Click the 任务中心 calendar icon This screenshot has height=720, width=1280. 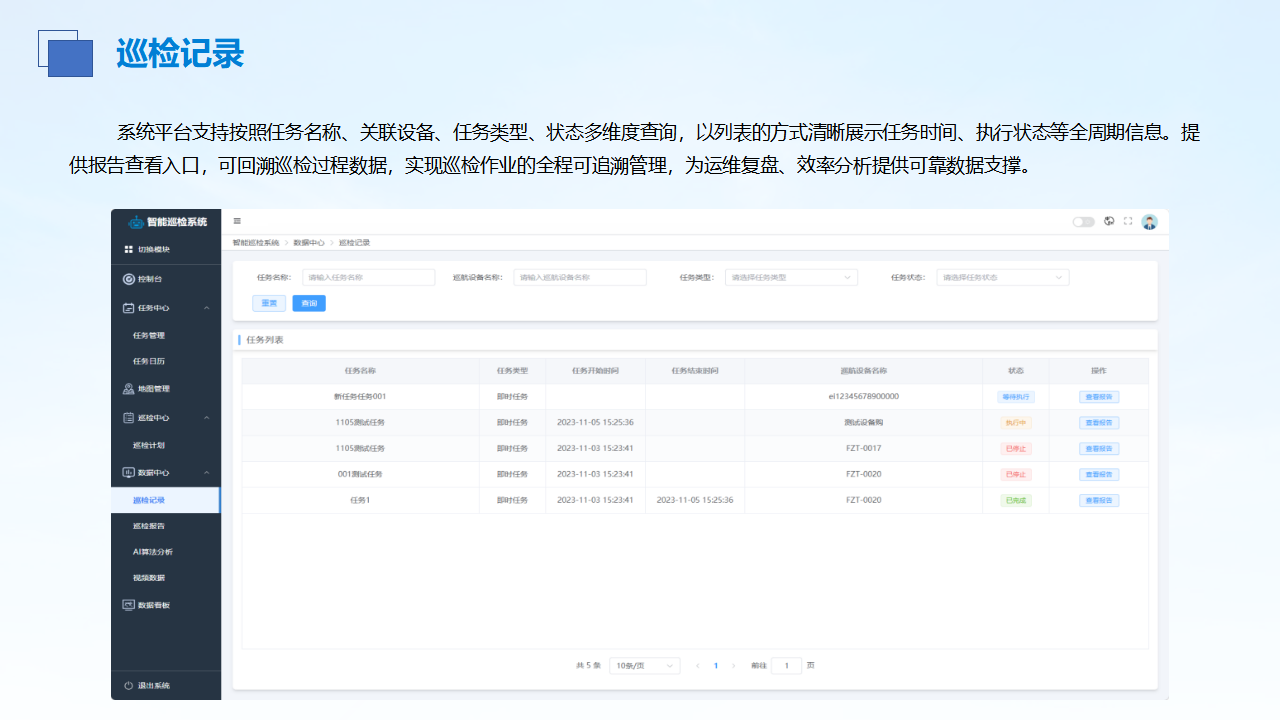128,308
